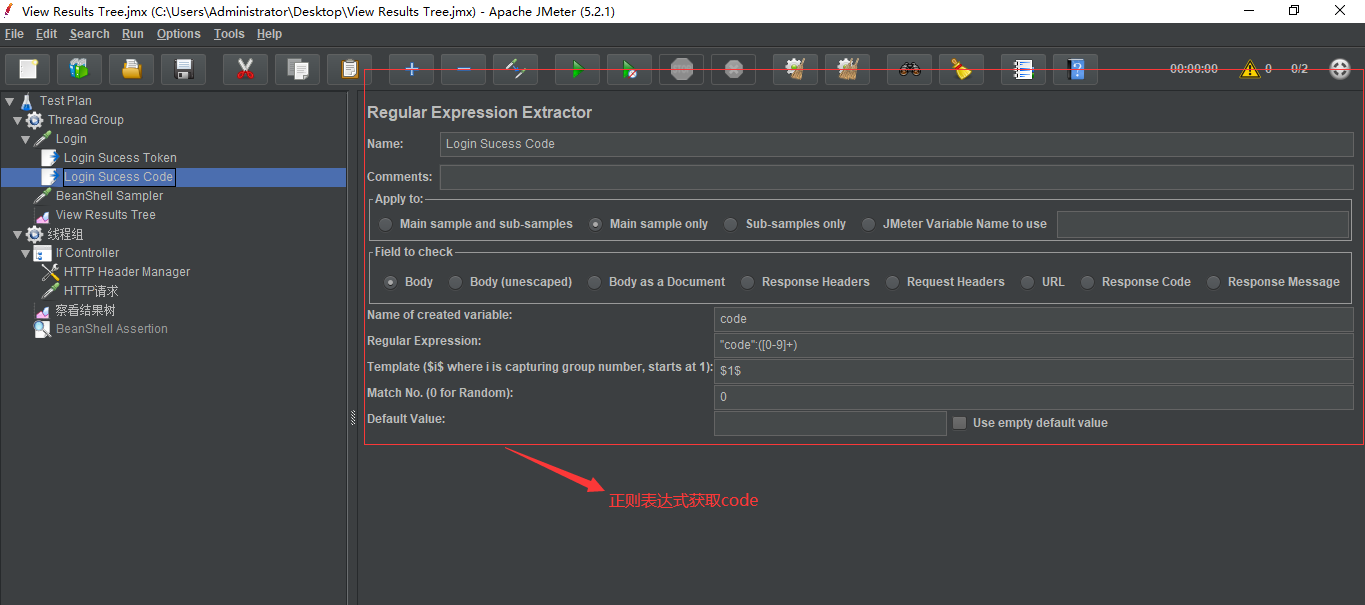Viewport: 1365px width, 605px height.
Task: Collapse the Test Plan tree node
Action: click(x=9, y=101)
